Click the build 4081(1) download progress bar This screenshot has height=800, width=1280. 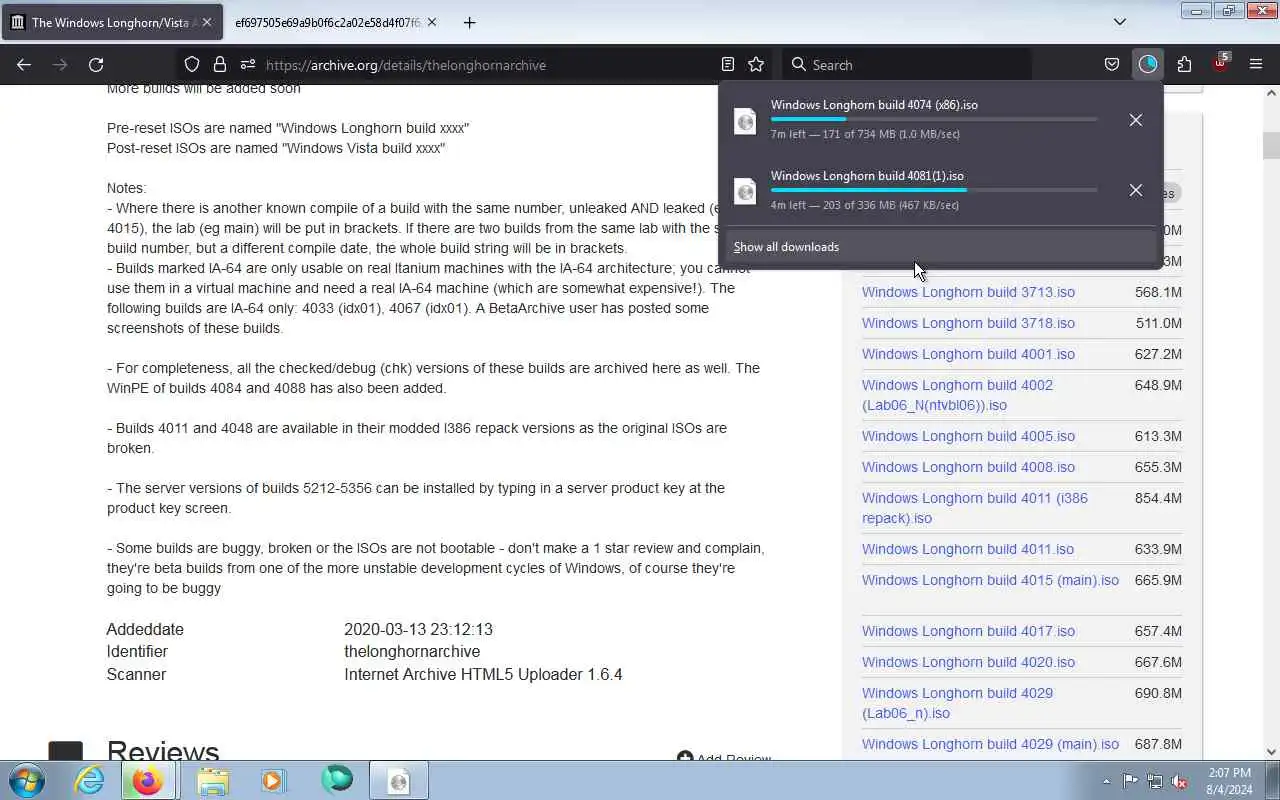pos(933,190)
